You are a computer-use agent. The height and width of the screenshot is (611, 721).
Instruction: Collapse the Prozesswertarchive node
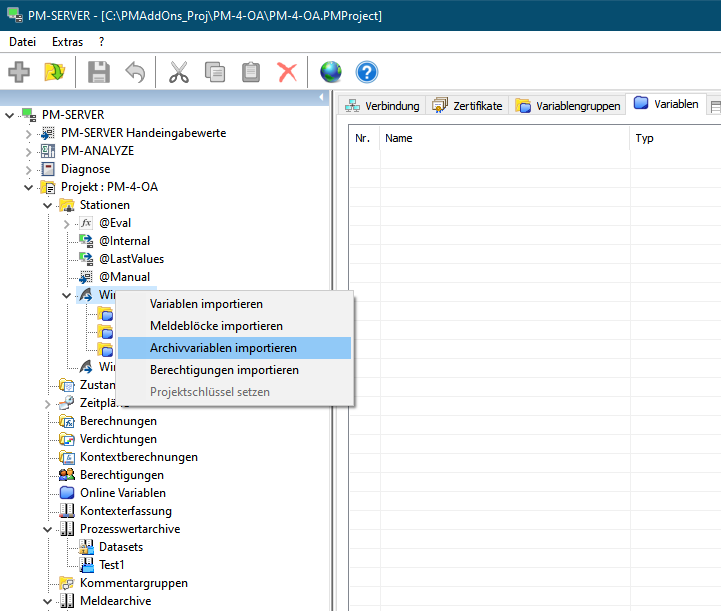tap(47, 530)
